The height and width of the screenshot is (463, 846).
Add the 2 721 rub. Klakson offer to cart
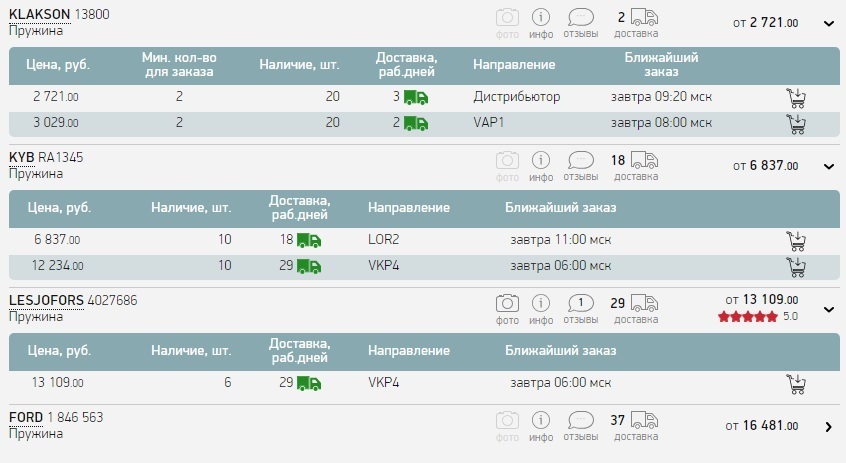point(796,97)
